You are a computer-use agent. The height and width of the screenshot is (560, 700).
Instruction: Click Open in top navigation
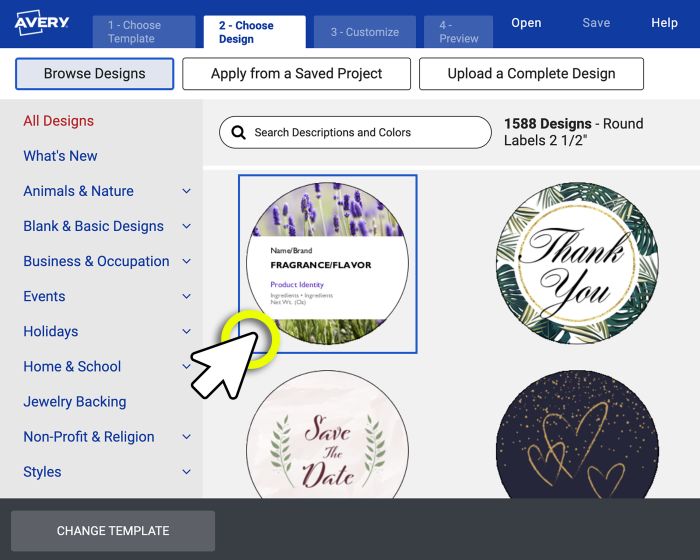pos(526,23)
